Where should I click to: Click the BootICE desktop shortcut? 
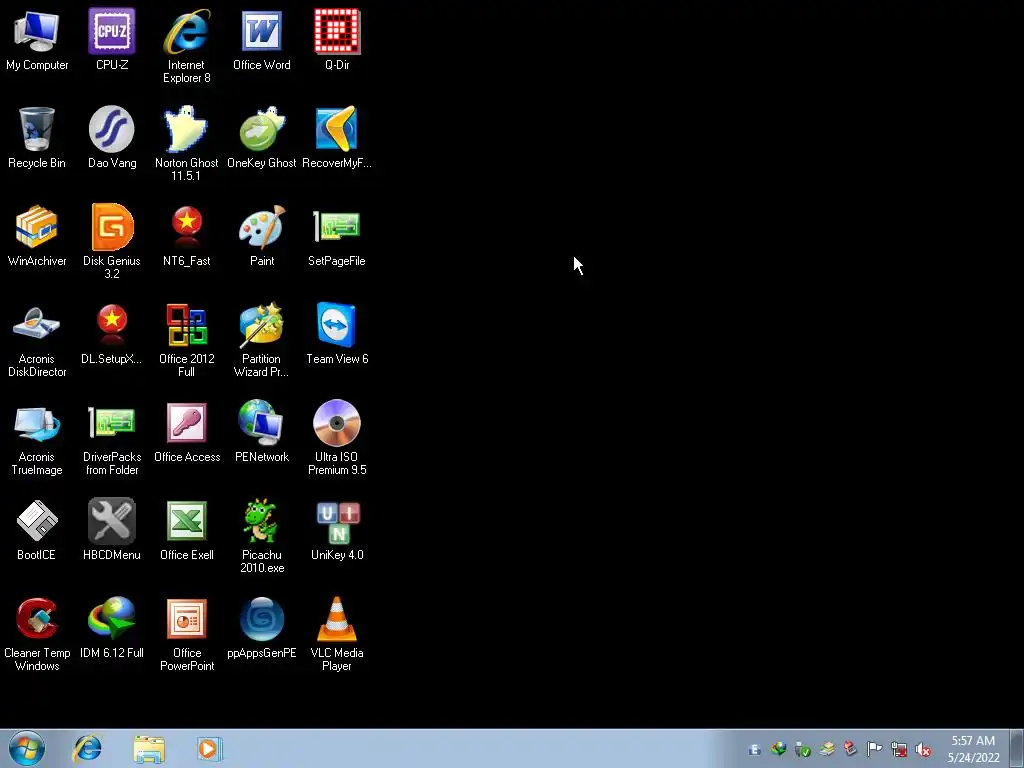click(x=37, y=529)
